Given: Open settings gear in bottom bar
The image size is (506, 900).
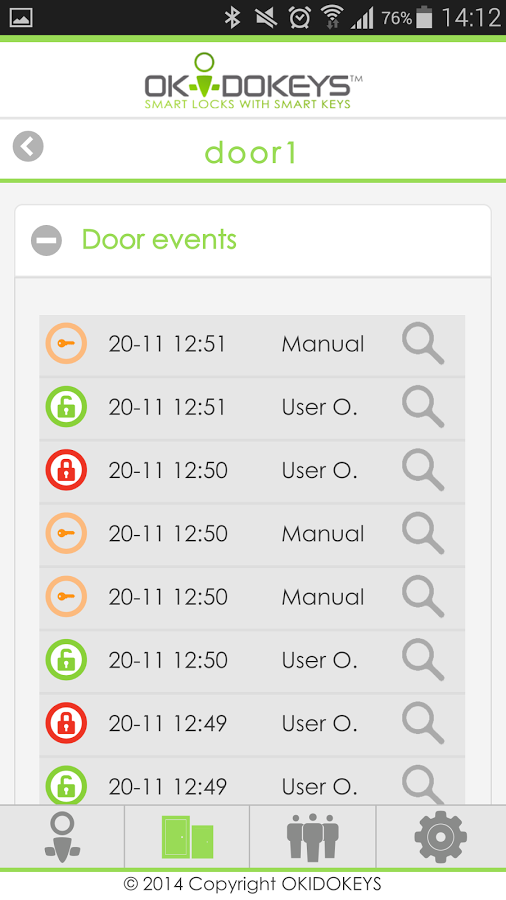Looking at the screenshot, I should point(441,837).
